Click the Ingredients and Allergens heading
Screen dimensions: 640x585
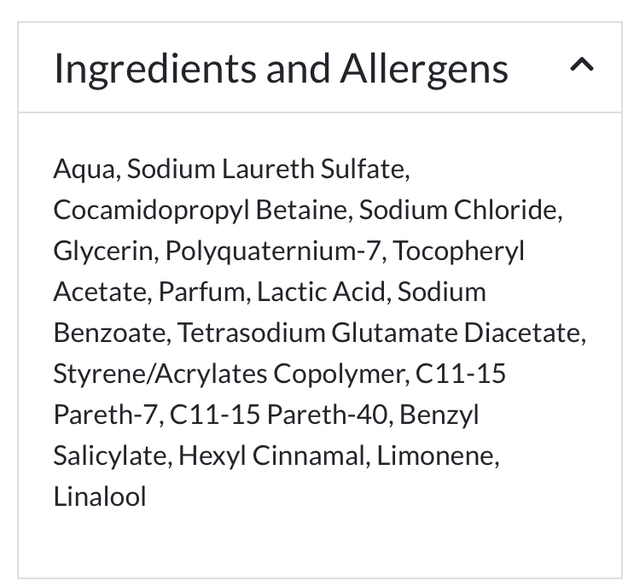click(281, 68)
